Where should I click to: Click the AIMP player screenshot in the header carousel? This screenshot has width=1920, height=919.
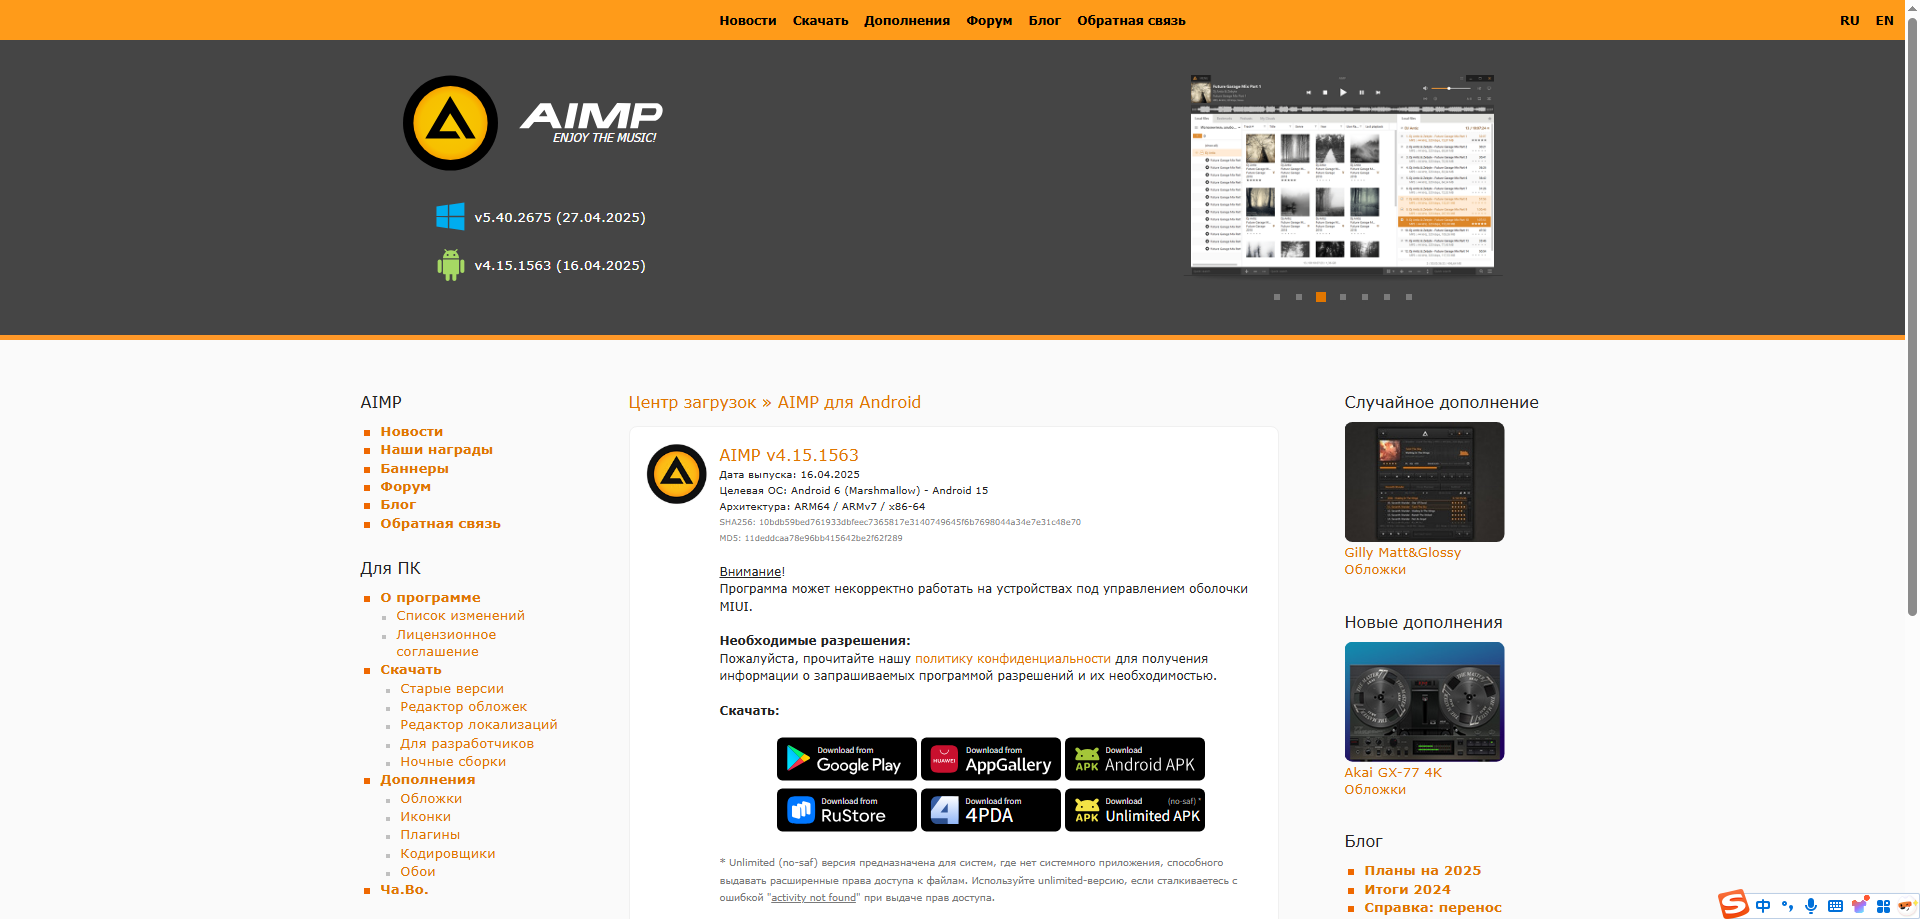coord(1342,173)
